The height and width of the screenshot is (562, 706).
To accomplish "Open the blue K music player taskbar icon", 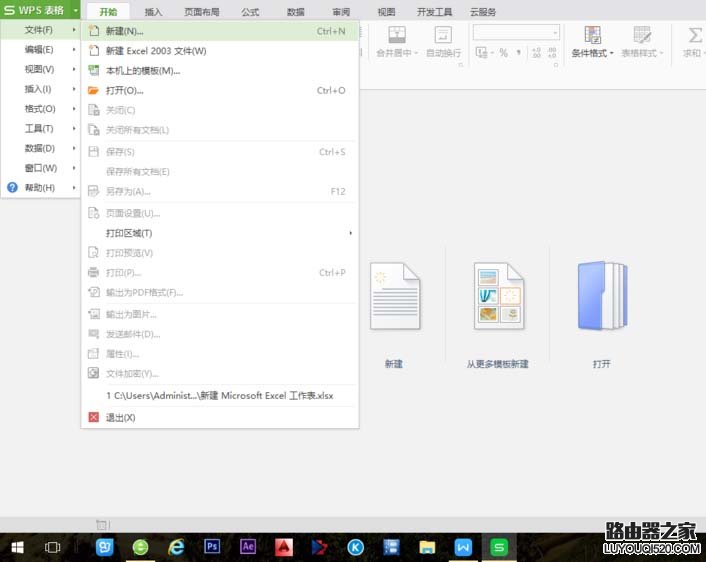I will tap(355, 548).
